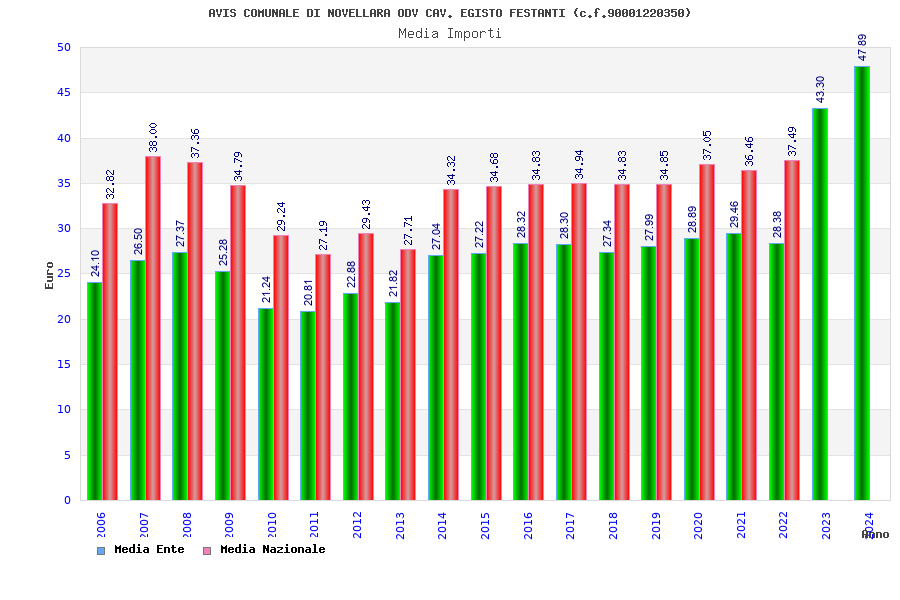
Task: Click the Media Nazionale legend label
Action: [x=273, y=549]
